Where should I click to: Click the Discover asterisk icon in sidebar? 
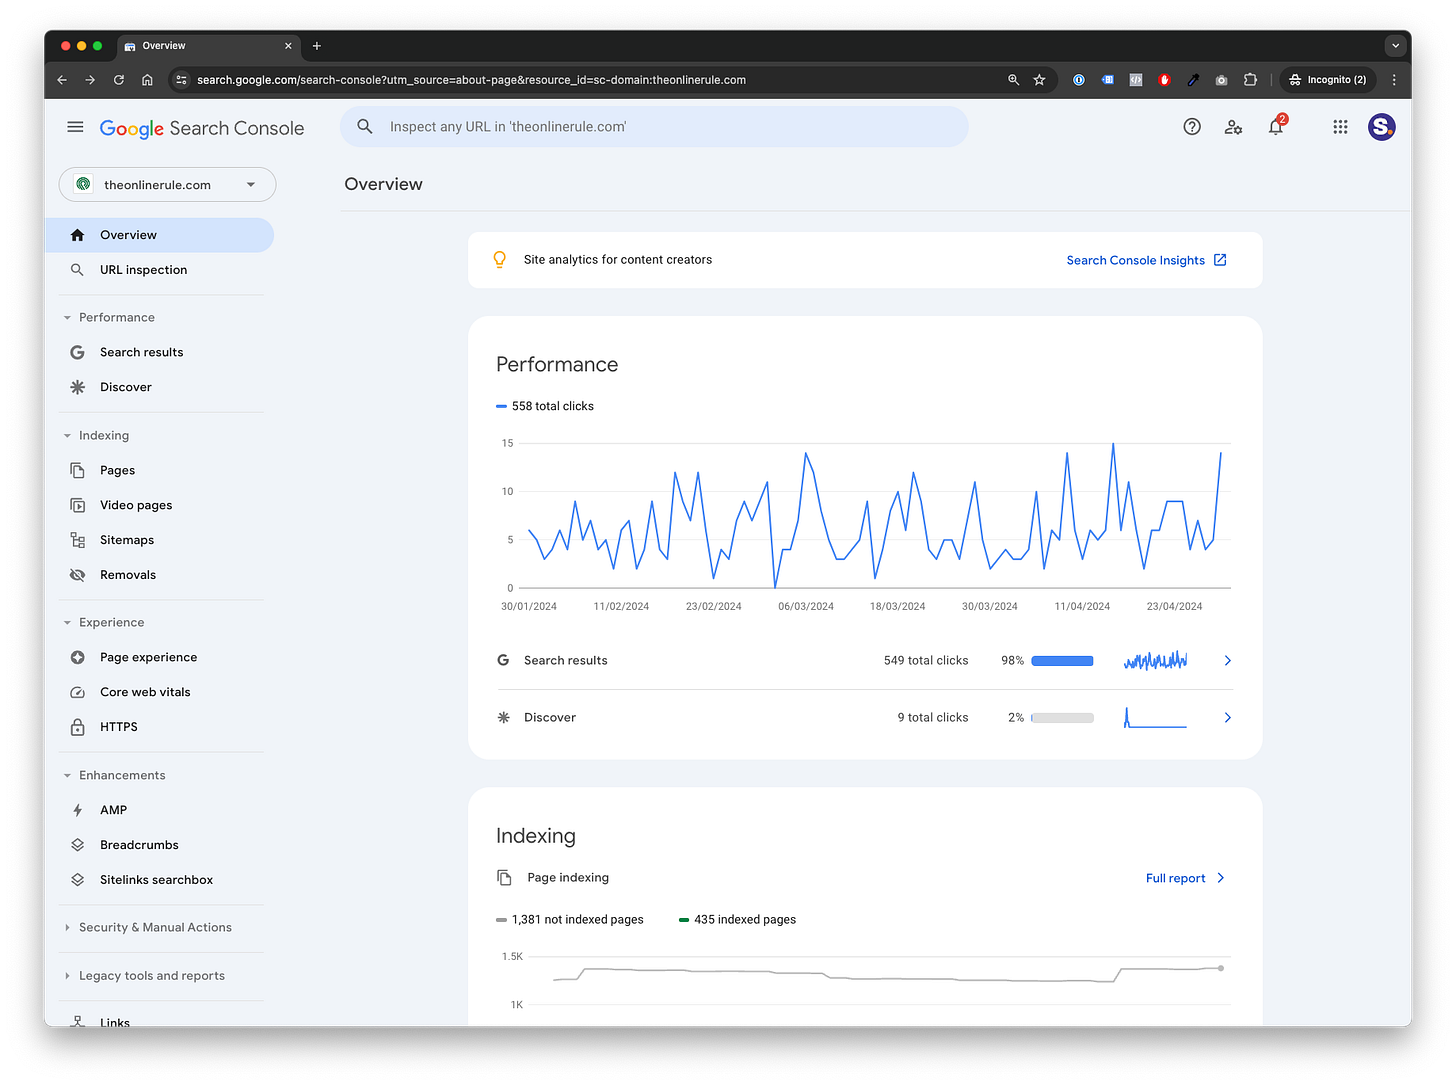pos(77,387)
